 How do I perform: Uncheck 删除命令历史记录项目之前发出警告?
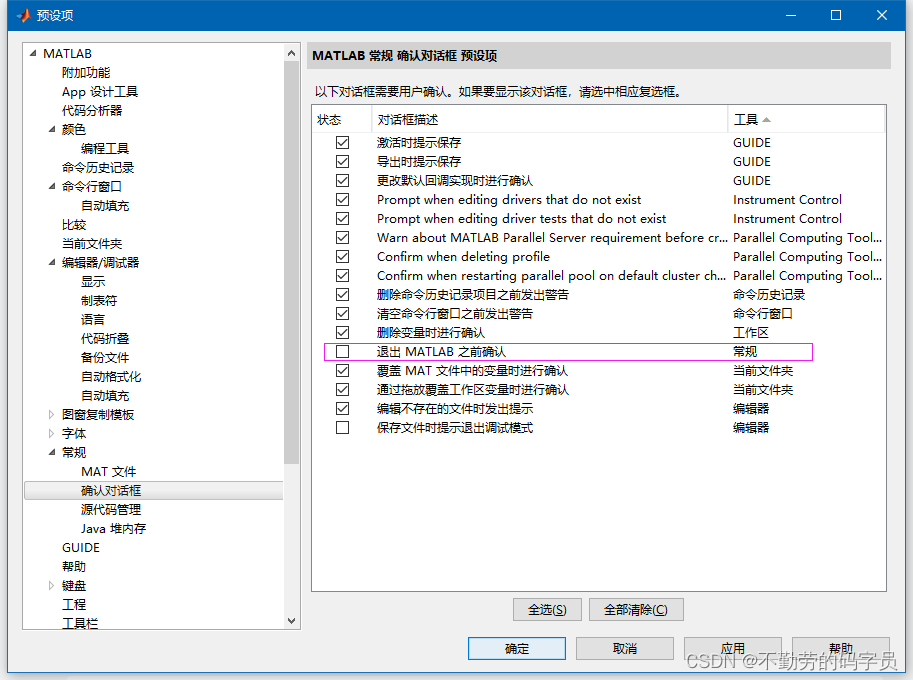click(x=342, y=295)
